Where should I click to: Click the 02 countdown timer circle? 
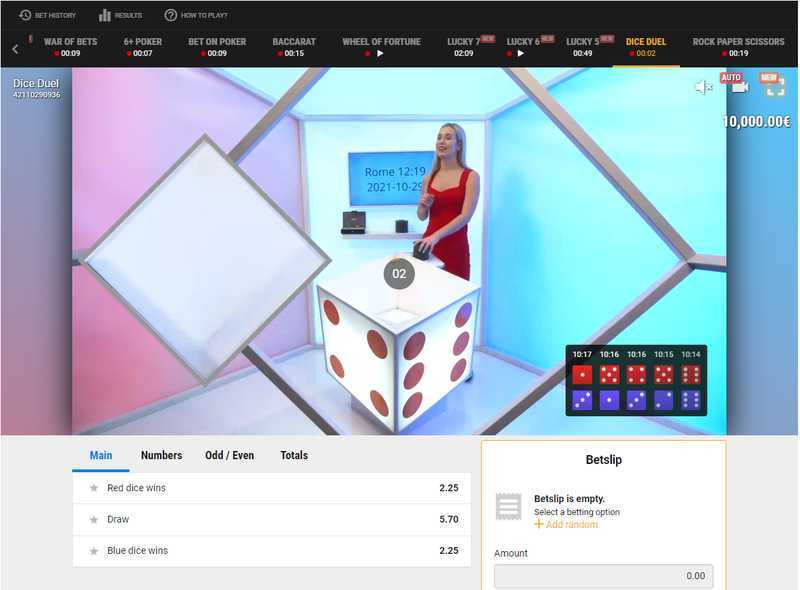click(399, 274)
